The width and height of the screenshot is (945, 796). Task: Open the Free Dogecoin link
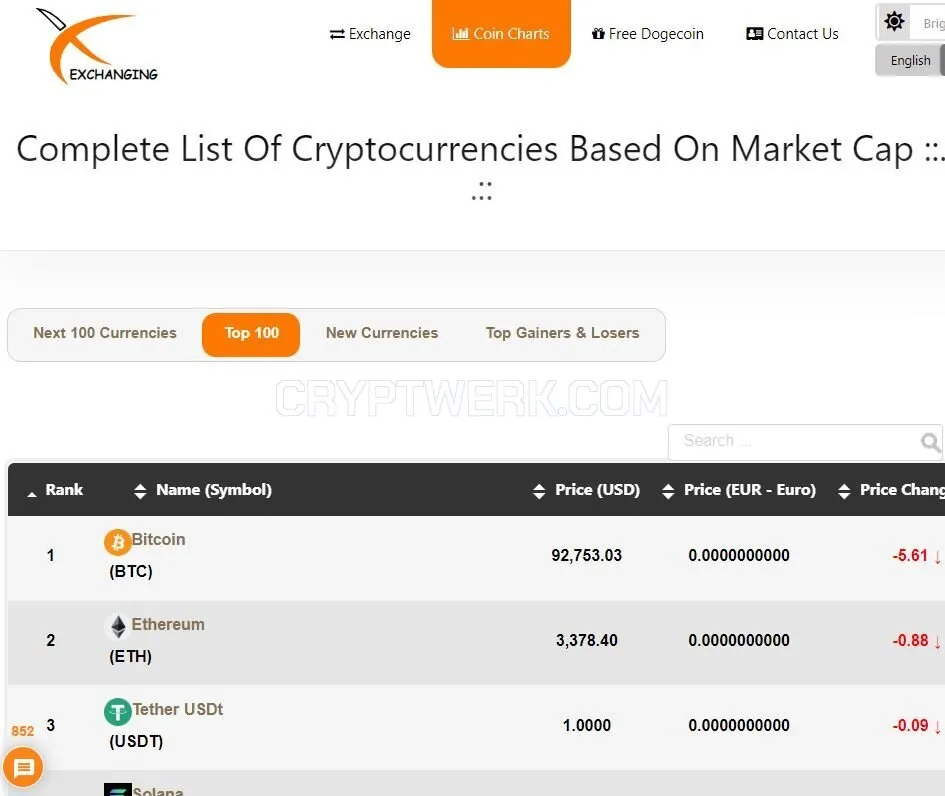coord(648,34)
